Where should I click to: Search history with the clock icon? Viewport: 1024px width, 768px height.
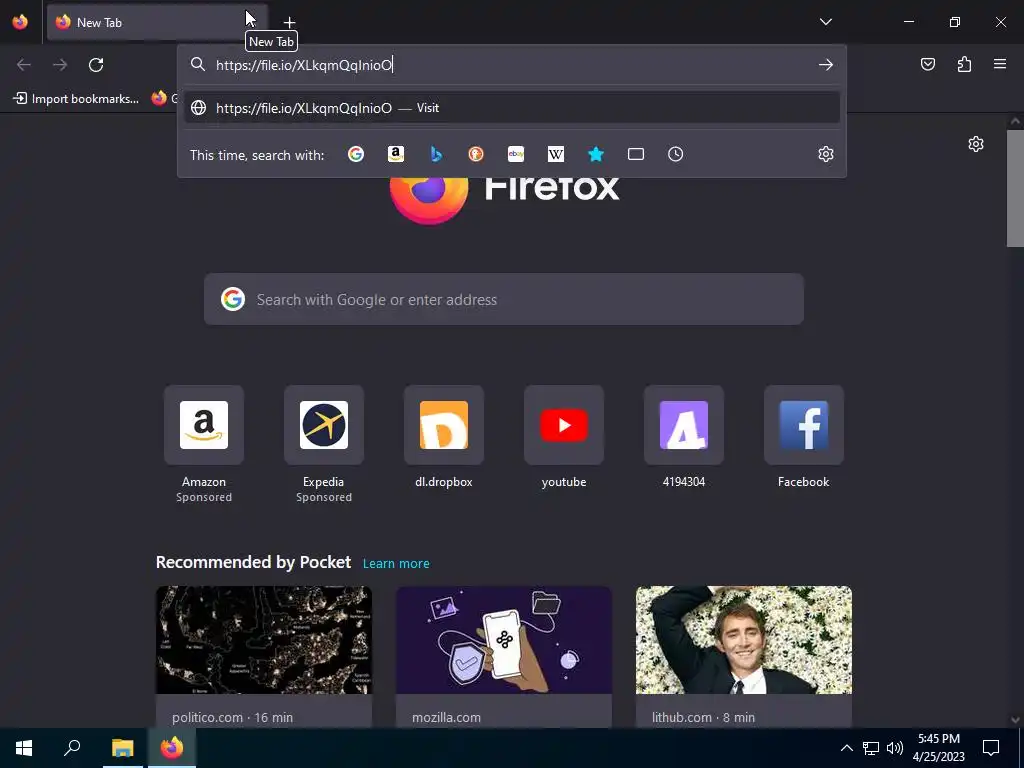pos(675,154)
